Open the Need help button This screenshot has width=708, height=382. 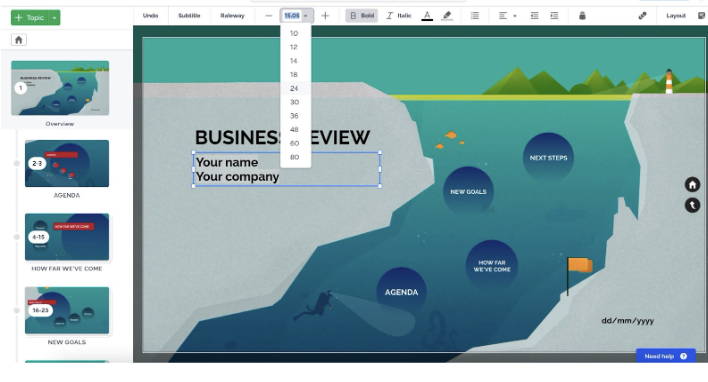click(666, 356)
